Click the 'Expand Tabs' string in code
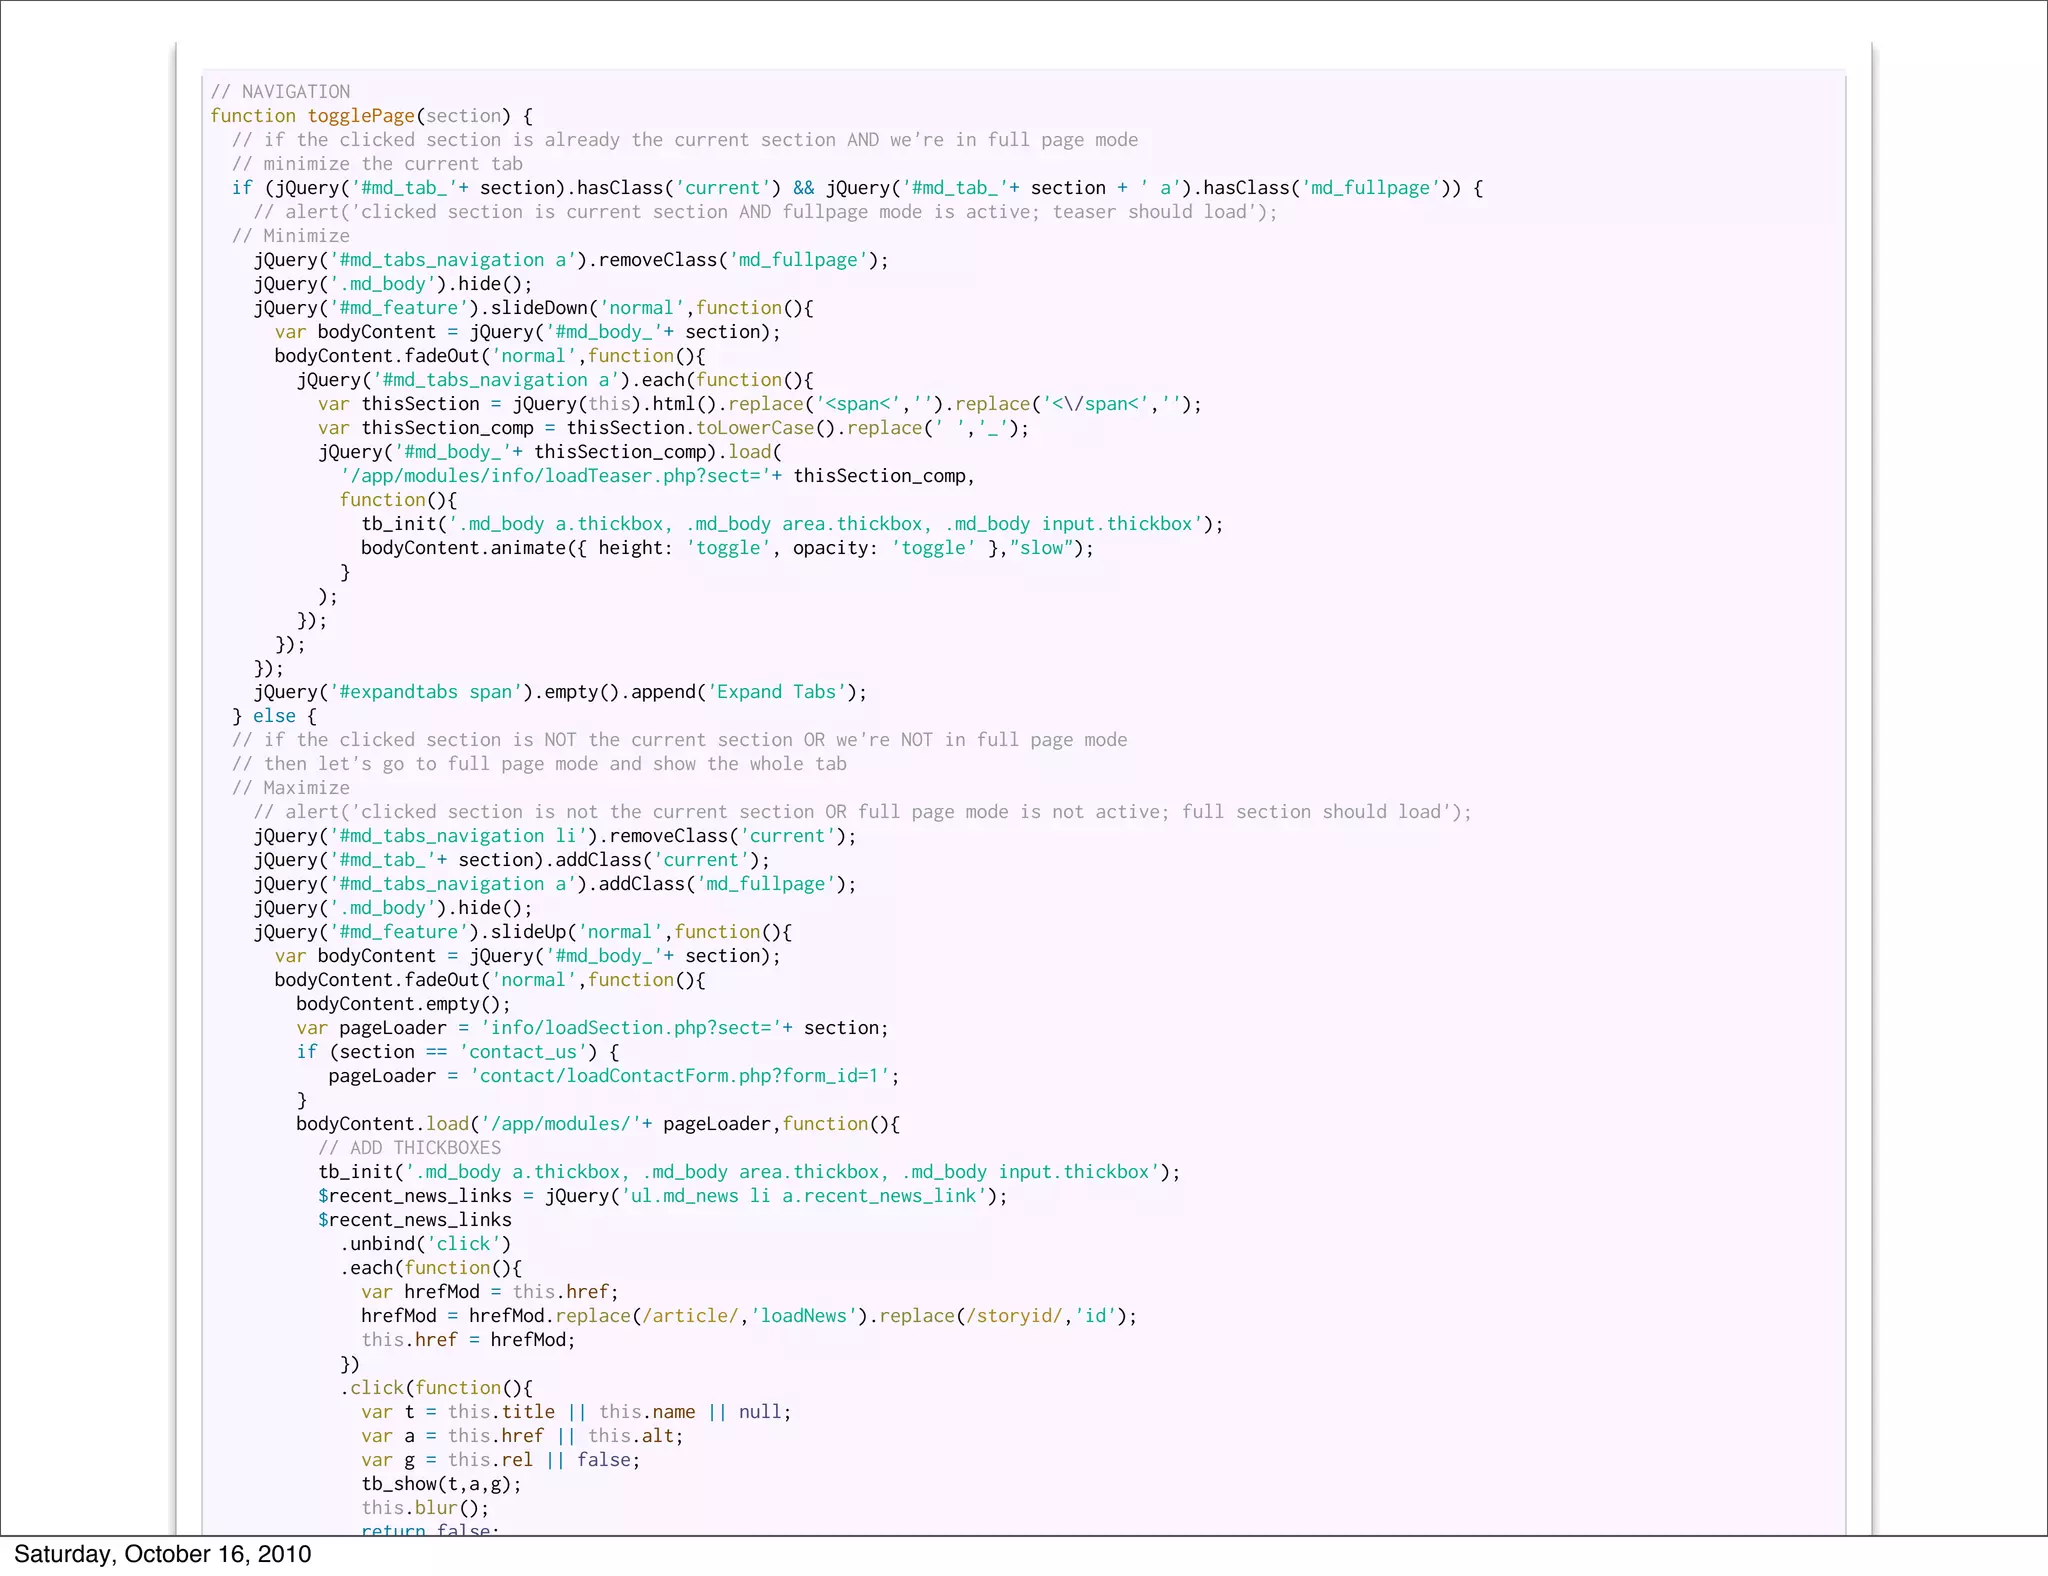The image size is (2048, 1576). pos(776,692)
